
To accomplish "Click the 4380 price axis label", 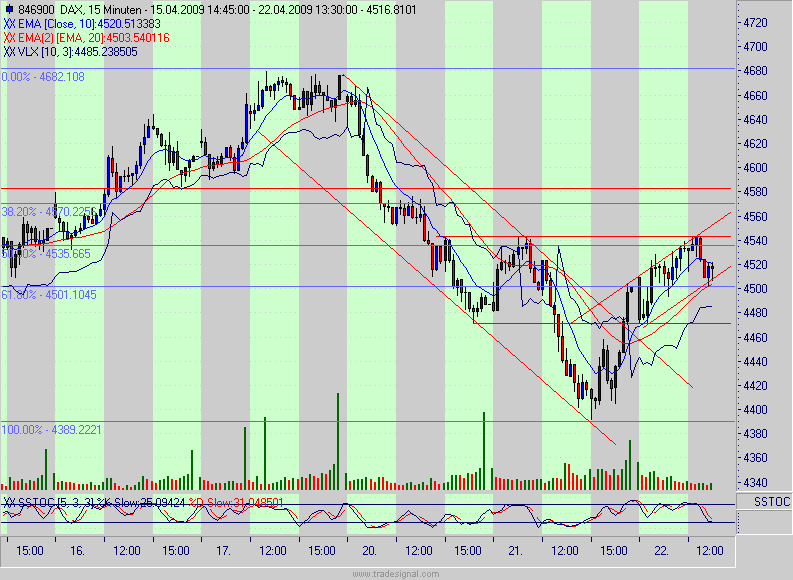I will pos(756,434).
